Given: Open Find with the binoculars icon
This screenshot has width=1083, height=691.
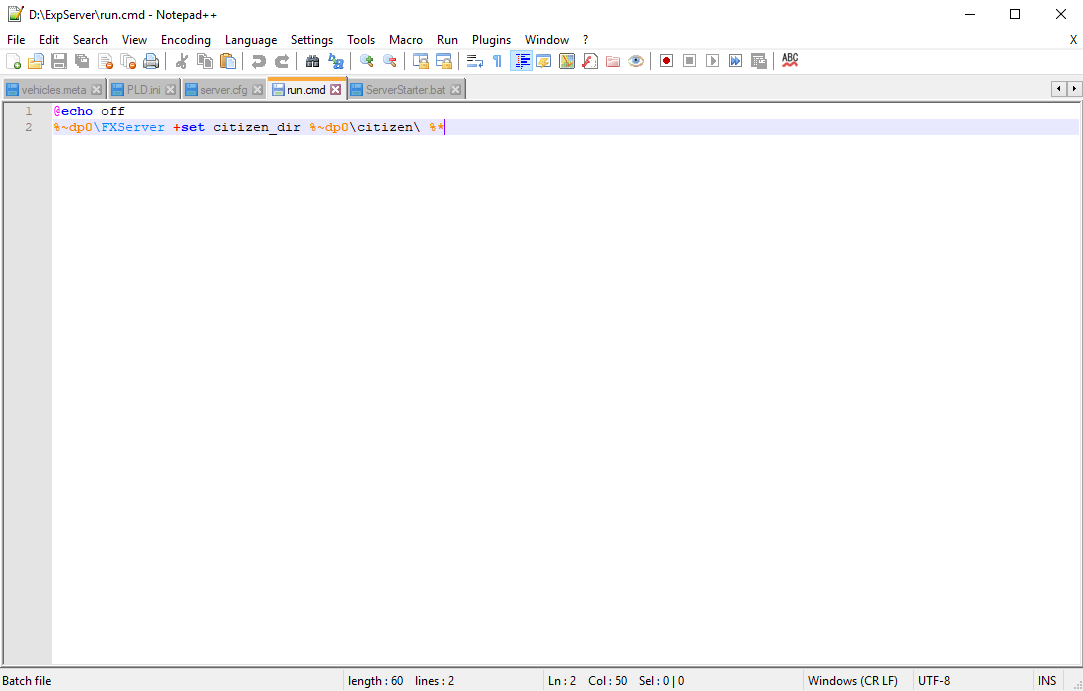Looking at the screenshot, I should pyautogui.click(x=312, y=61).
